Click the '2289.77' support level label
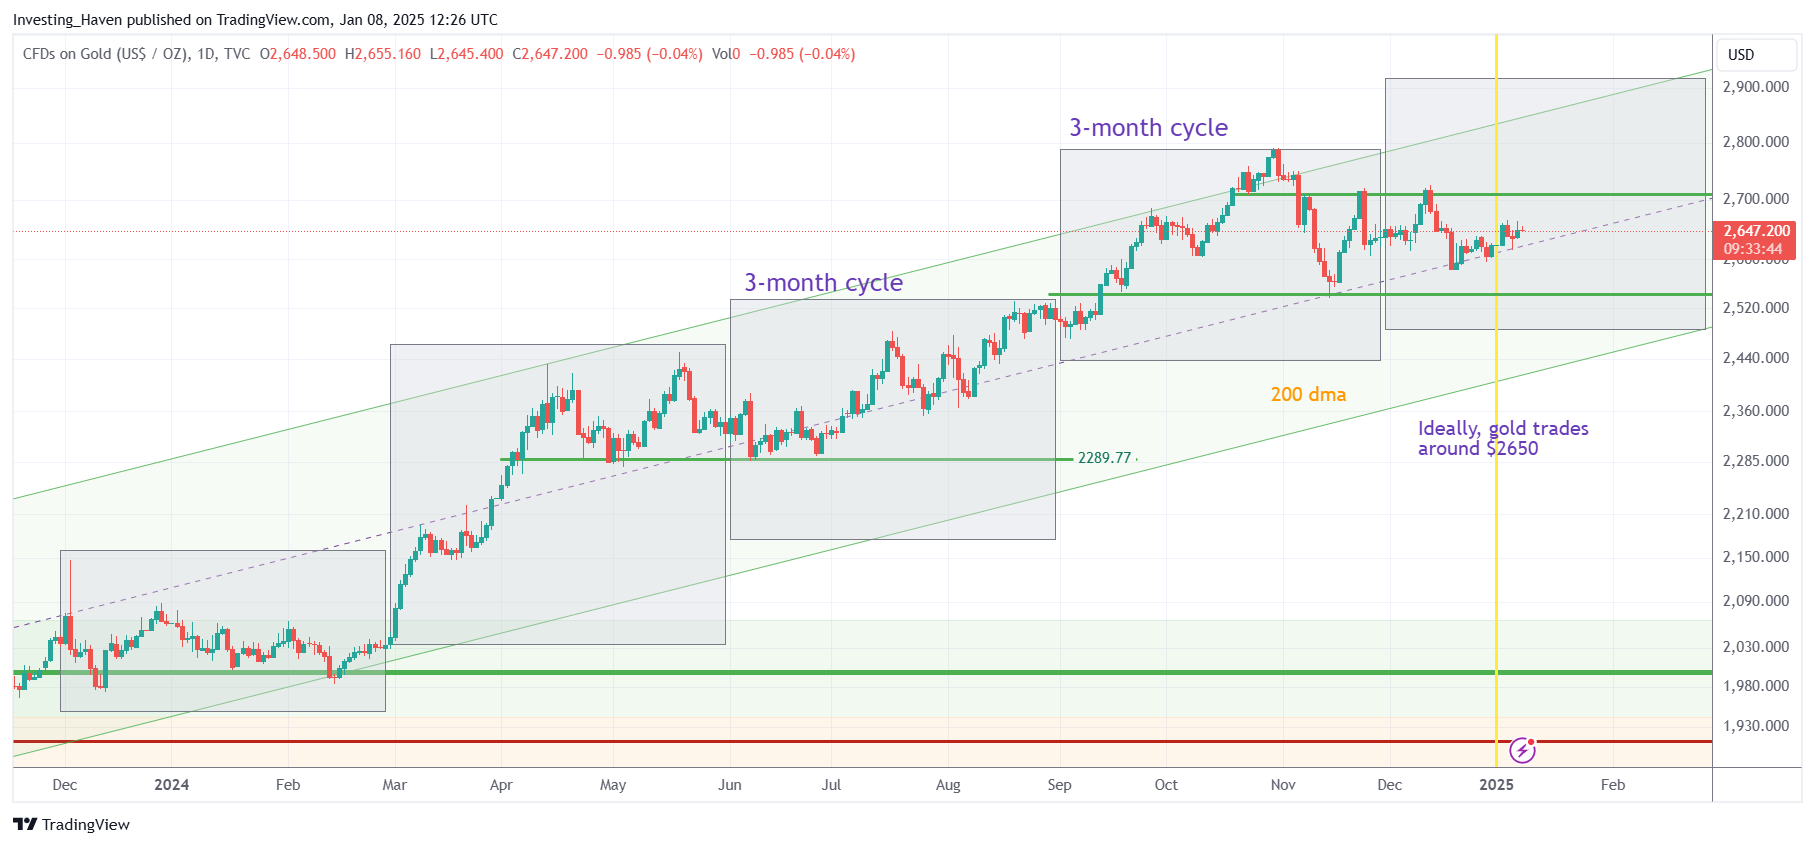Image resolution: width=1815 pixels, height=846 pixels. (x=1104, y=458)
